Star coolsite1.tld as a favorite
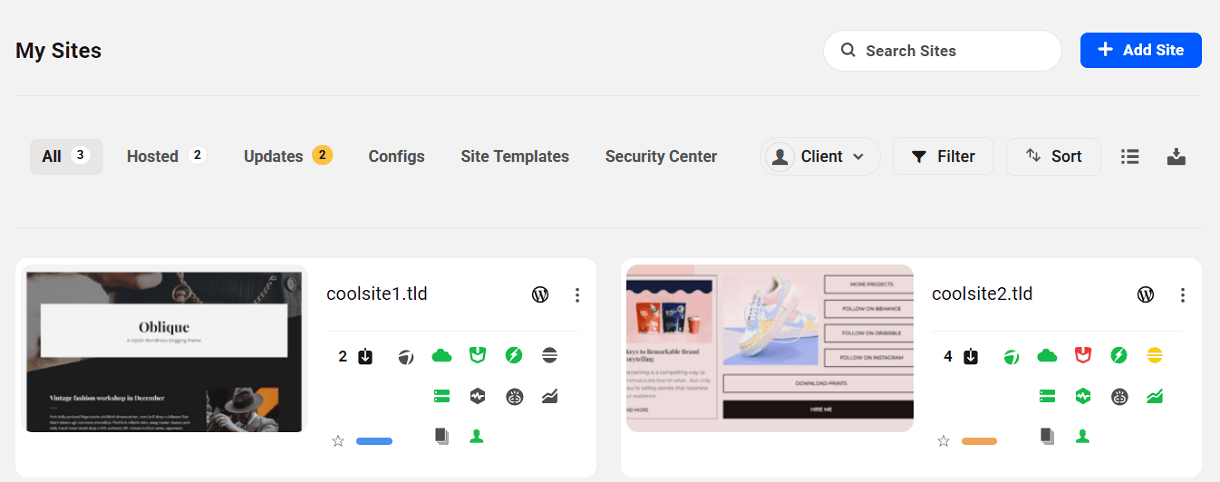This screenshot has width=1220, height=482. pyautogui.click(x=338, y=441)
